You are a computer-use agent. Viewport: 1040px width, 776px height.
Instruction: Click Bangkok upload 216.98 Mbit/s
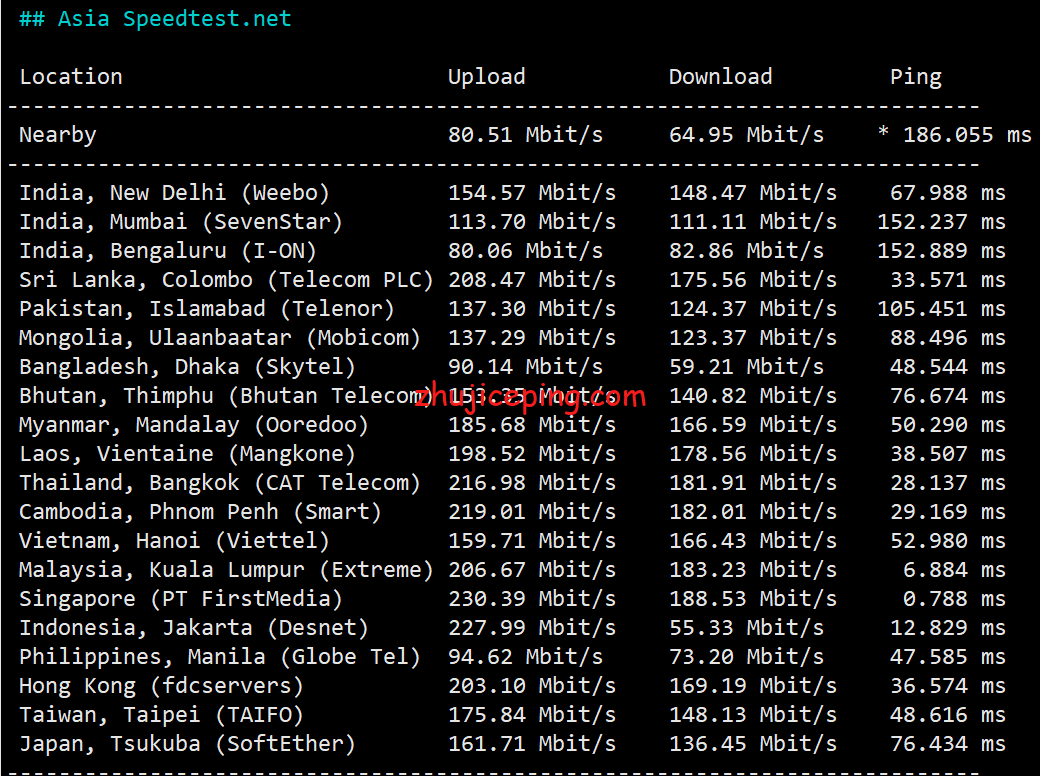coord(532,484)
